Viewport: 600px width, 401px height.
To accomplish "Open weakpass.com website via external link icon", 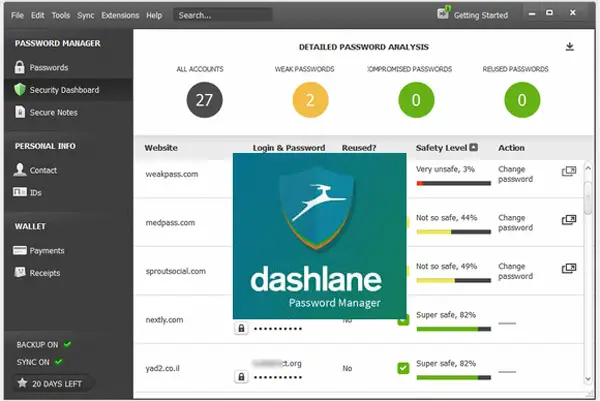I will point(569,171).
